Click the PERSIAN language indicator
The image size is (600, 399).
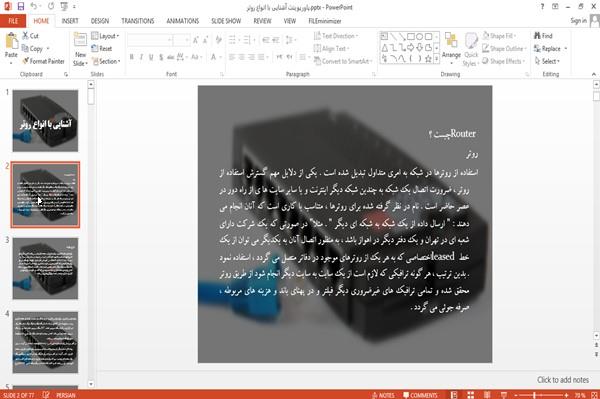66,395
